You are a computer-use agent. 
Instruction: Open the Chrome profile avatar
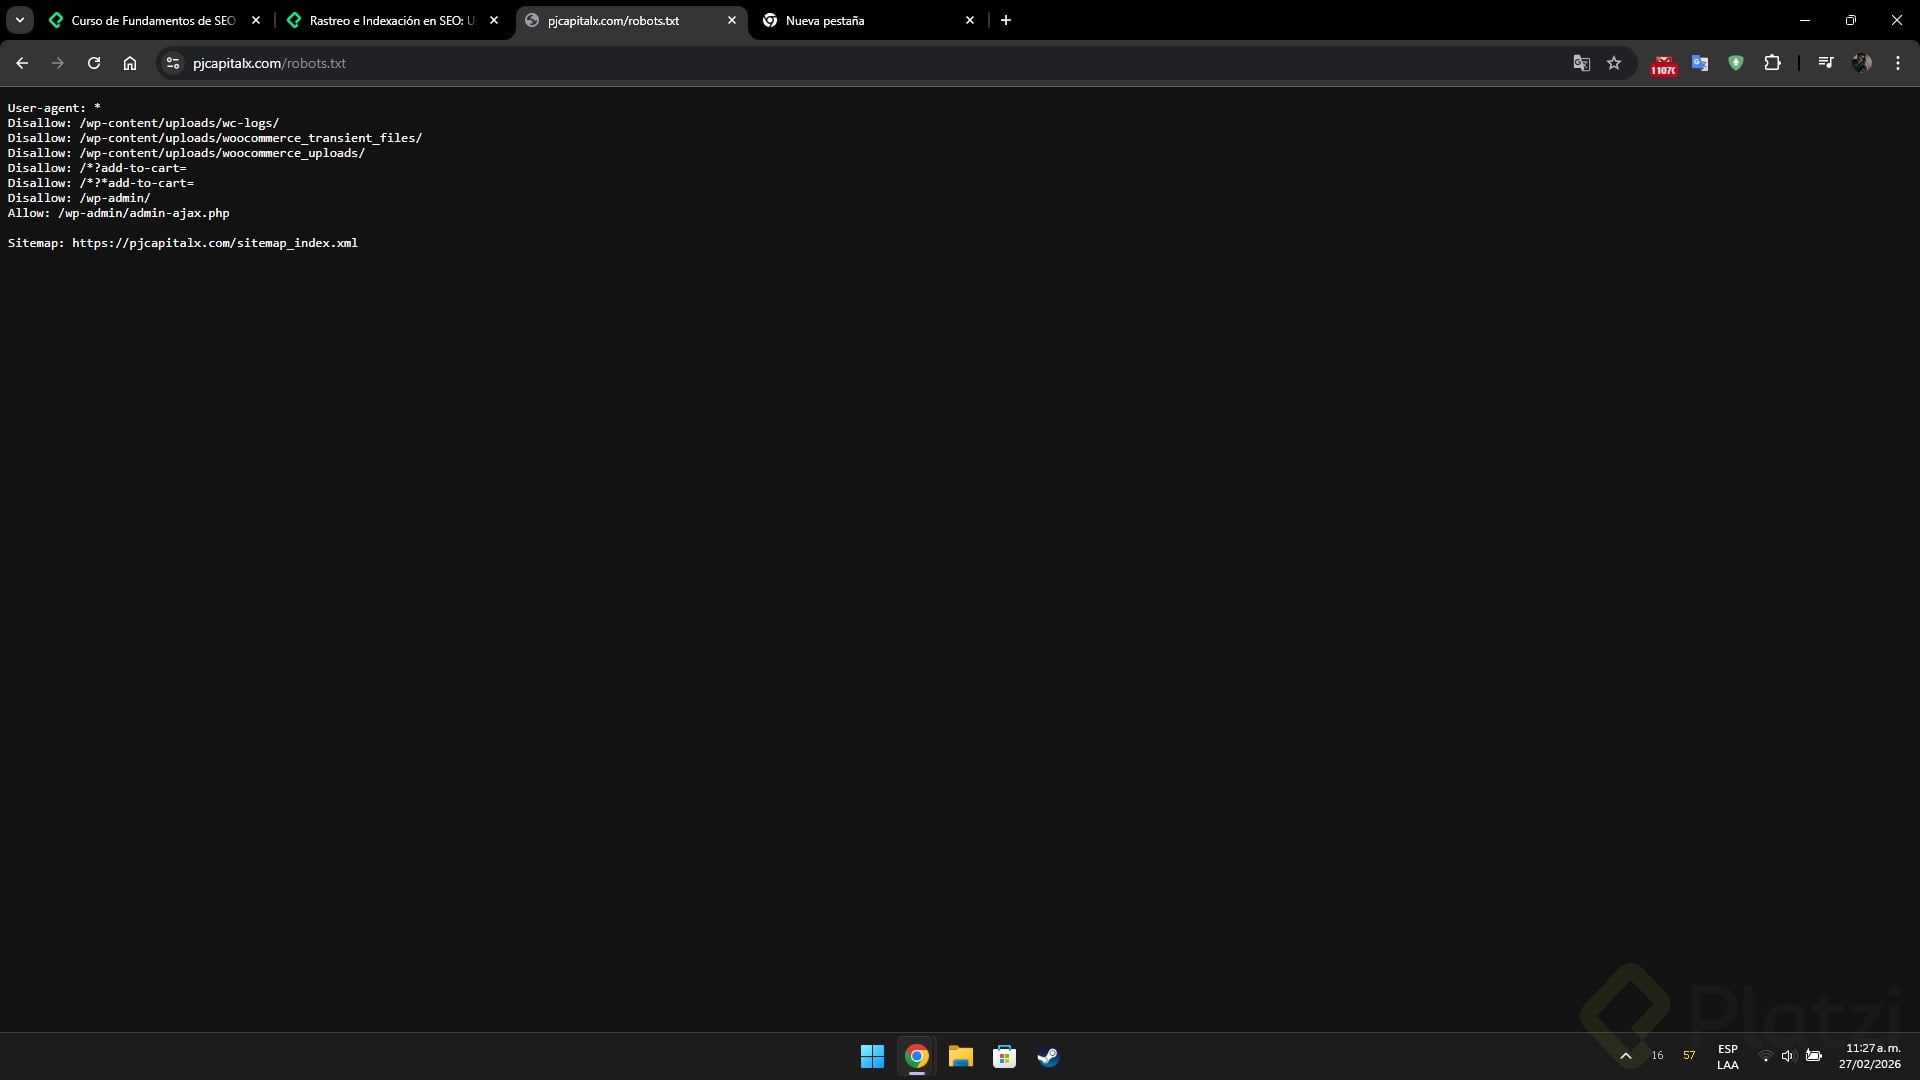coord(1862,63)
